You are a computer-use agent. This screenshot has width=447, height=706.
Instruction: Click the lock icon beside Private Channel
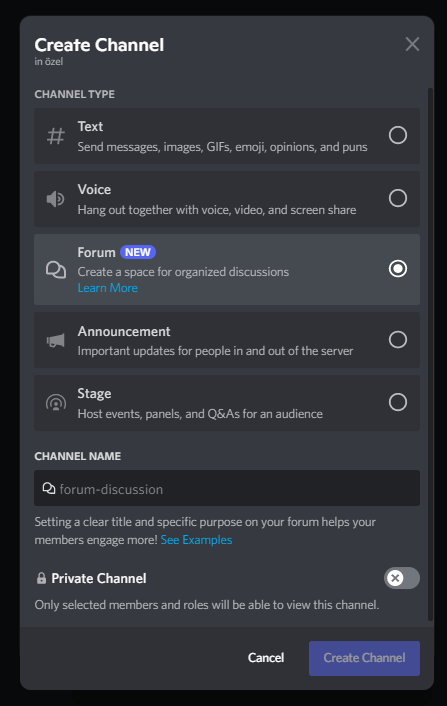(x=41, y=578)
